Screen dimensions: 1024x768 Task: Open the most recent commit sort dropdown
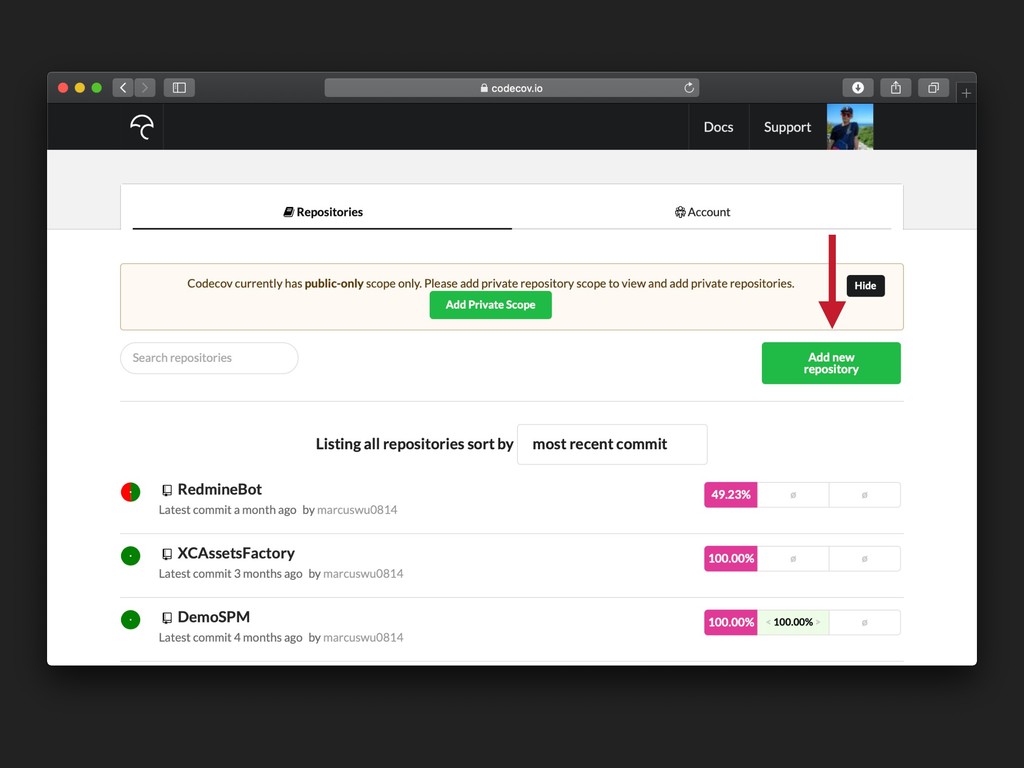coord(612,444)
